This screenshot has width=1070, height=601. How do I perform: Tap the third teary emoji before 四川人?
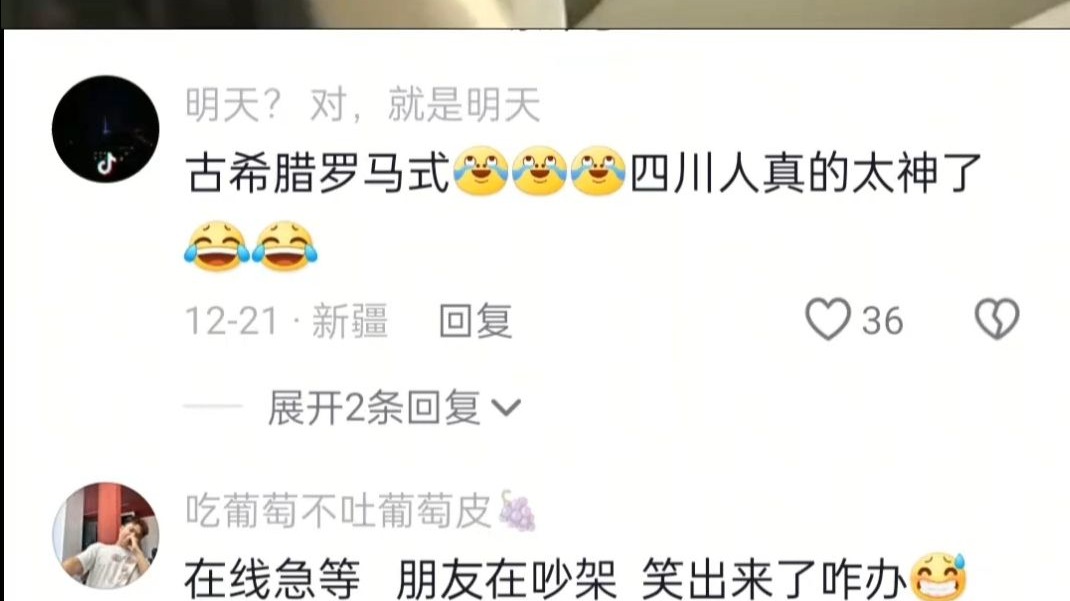click(598, 171)
